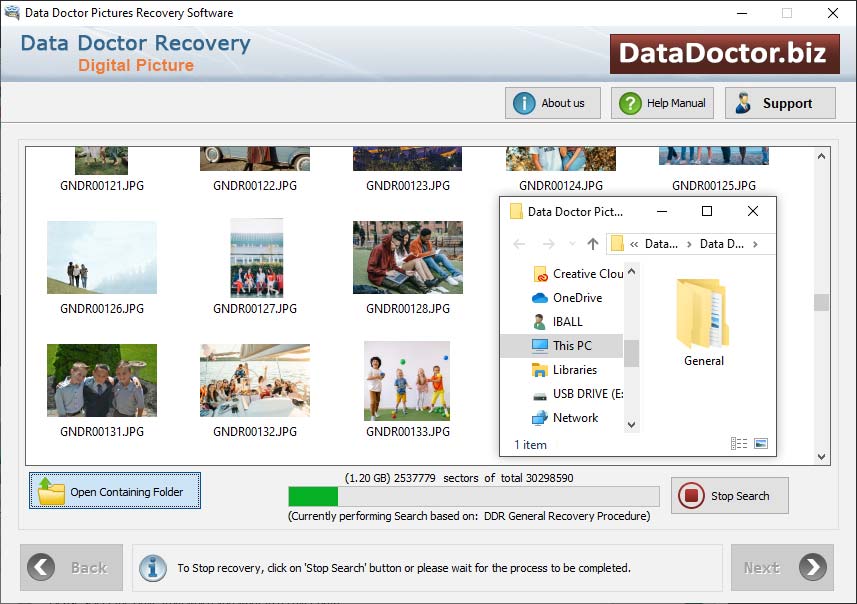Open the Libraries folder

571,370
